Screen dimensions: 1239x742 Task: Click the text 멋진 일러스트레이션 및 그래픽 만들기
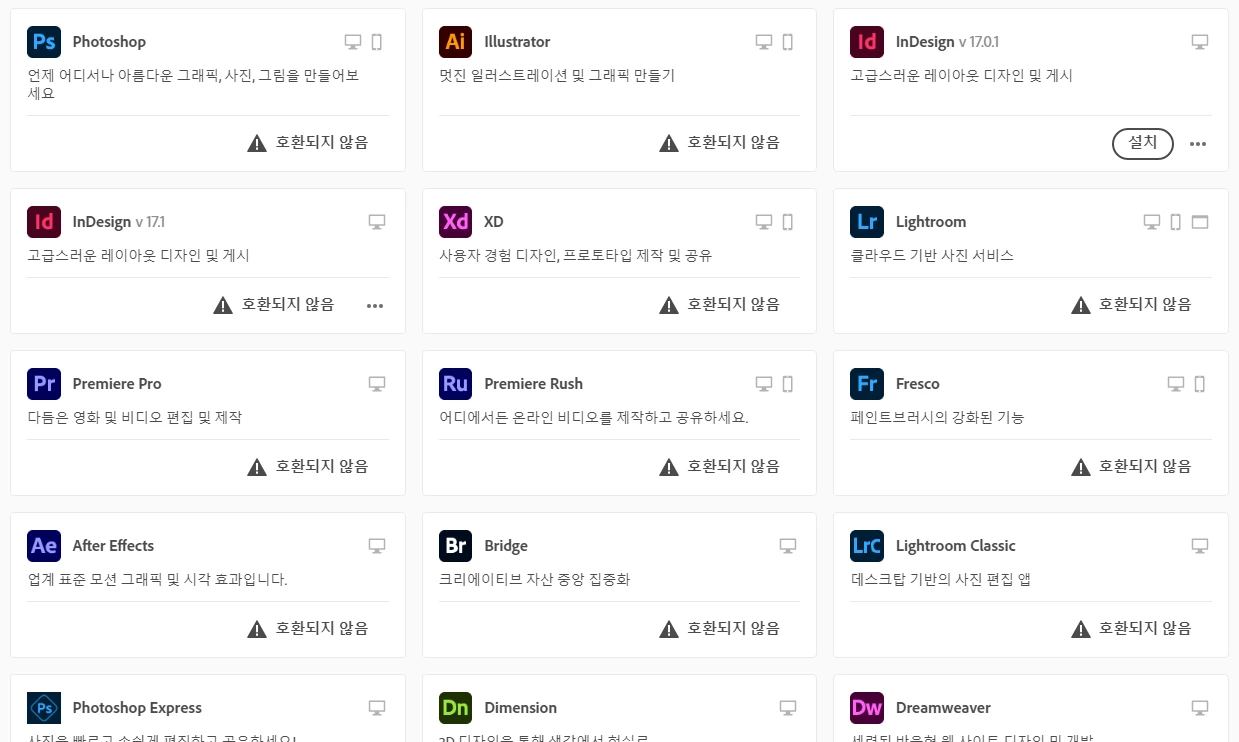tap(557, 76)
